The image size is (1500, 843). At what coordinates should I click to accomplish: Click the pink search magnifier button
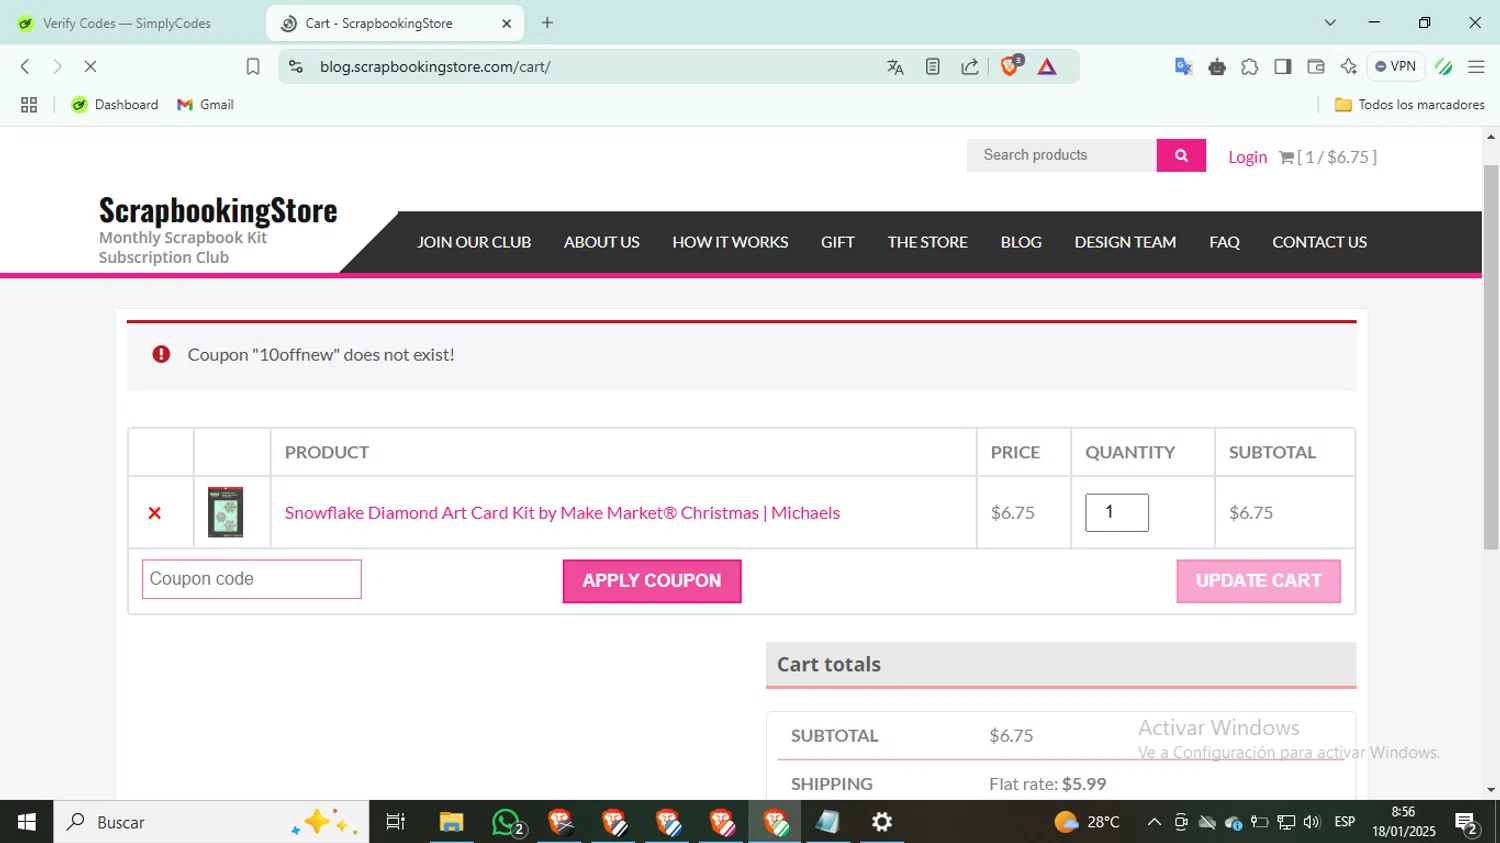point(1181,155)
